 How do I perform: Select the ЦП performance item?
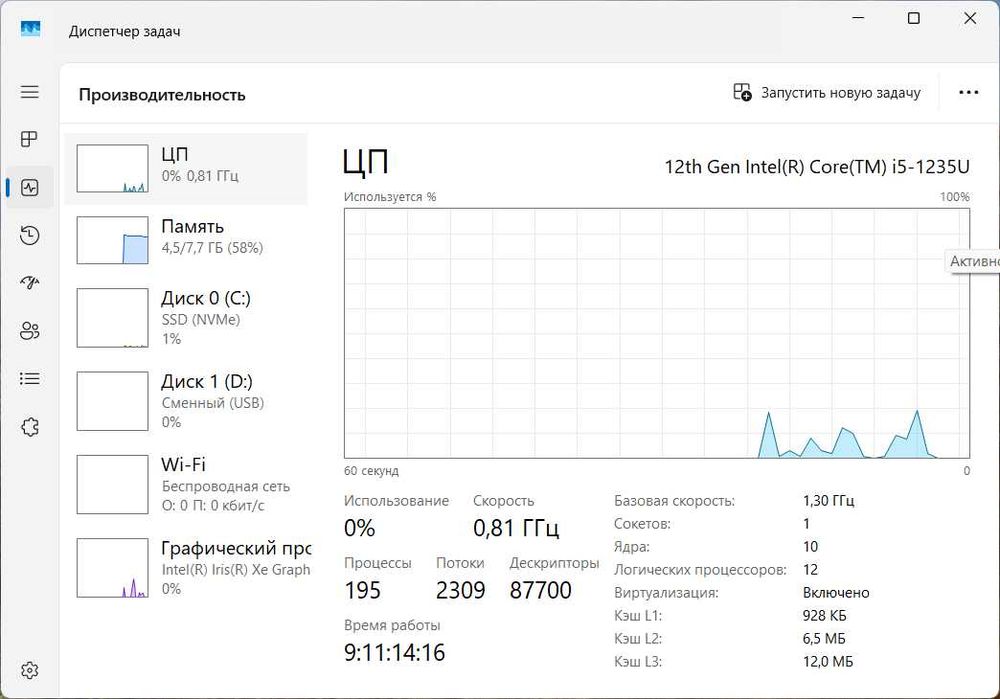pyautogui.click(x=186, y=168)
